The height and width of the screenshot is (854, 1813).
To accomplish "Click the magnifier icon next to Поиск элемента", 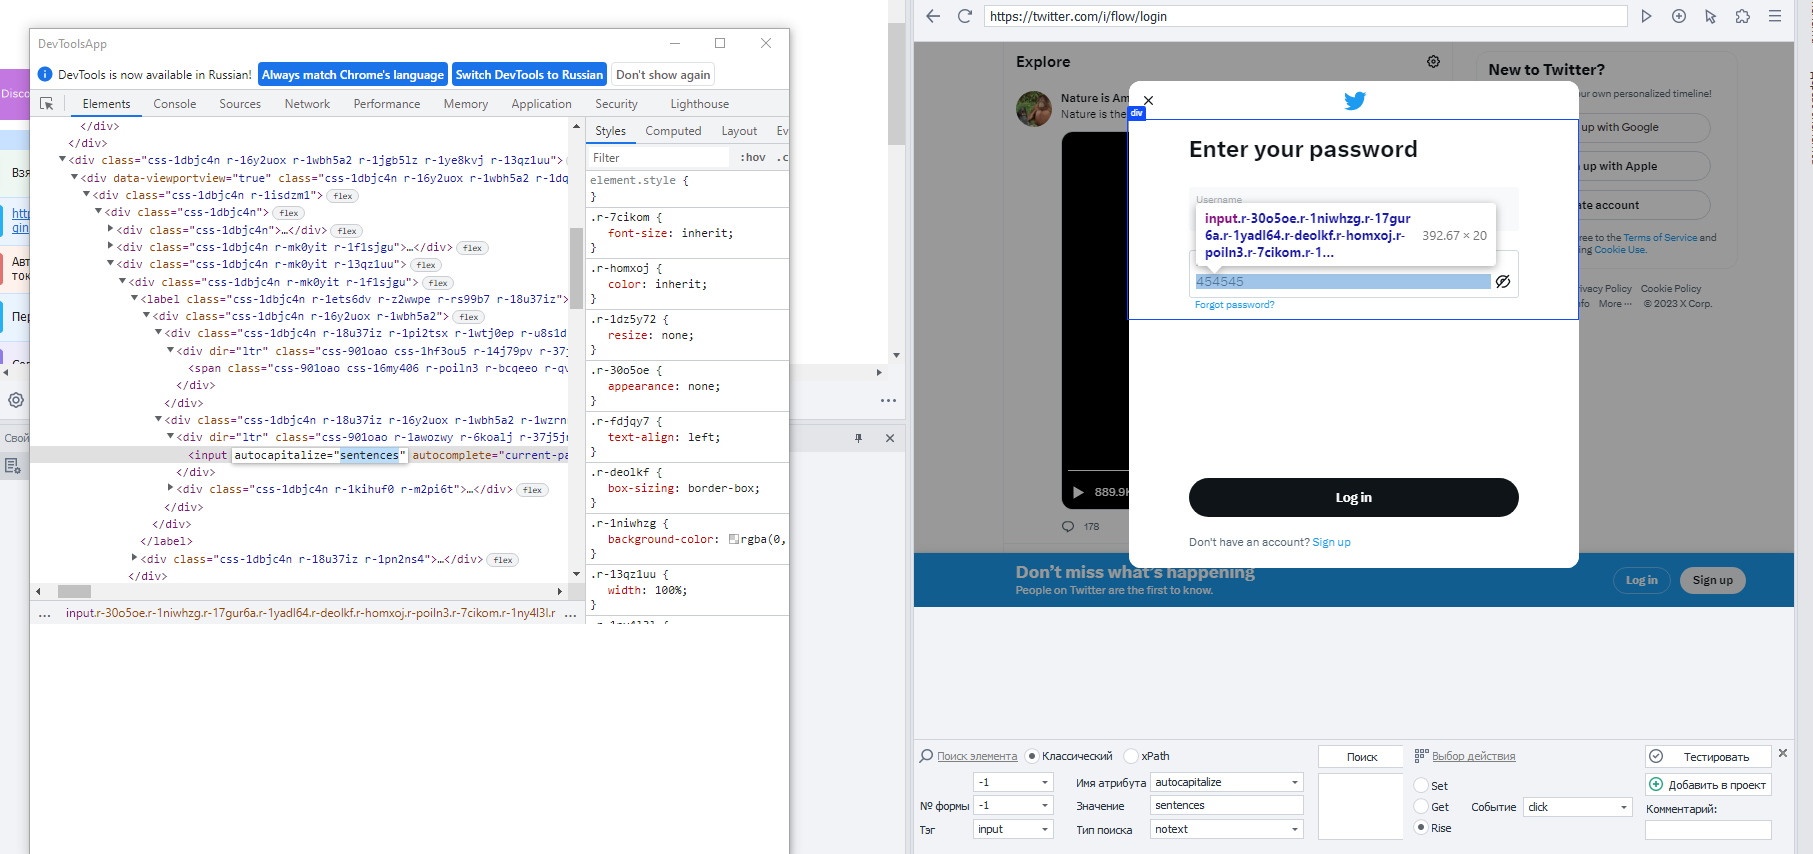I will pyautogui.click(x=926, y=756).
